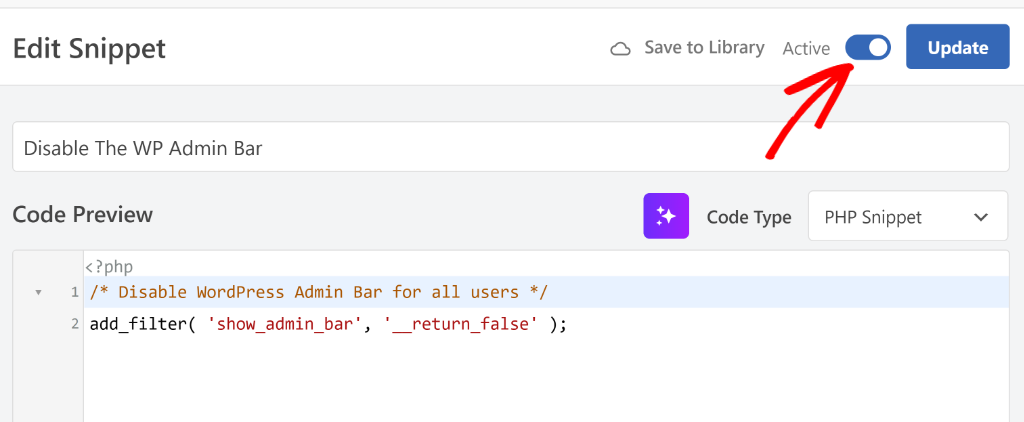1024x422 pixels.
Task: Open the PHP Snippet code type dropdown
Action: click(906, 217)
